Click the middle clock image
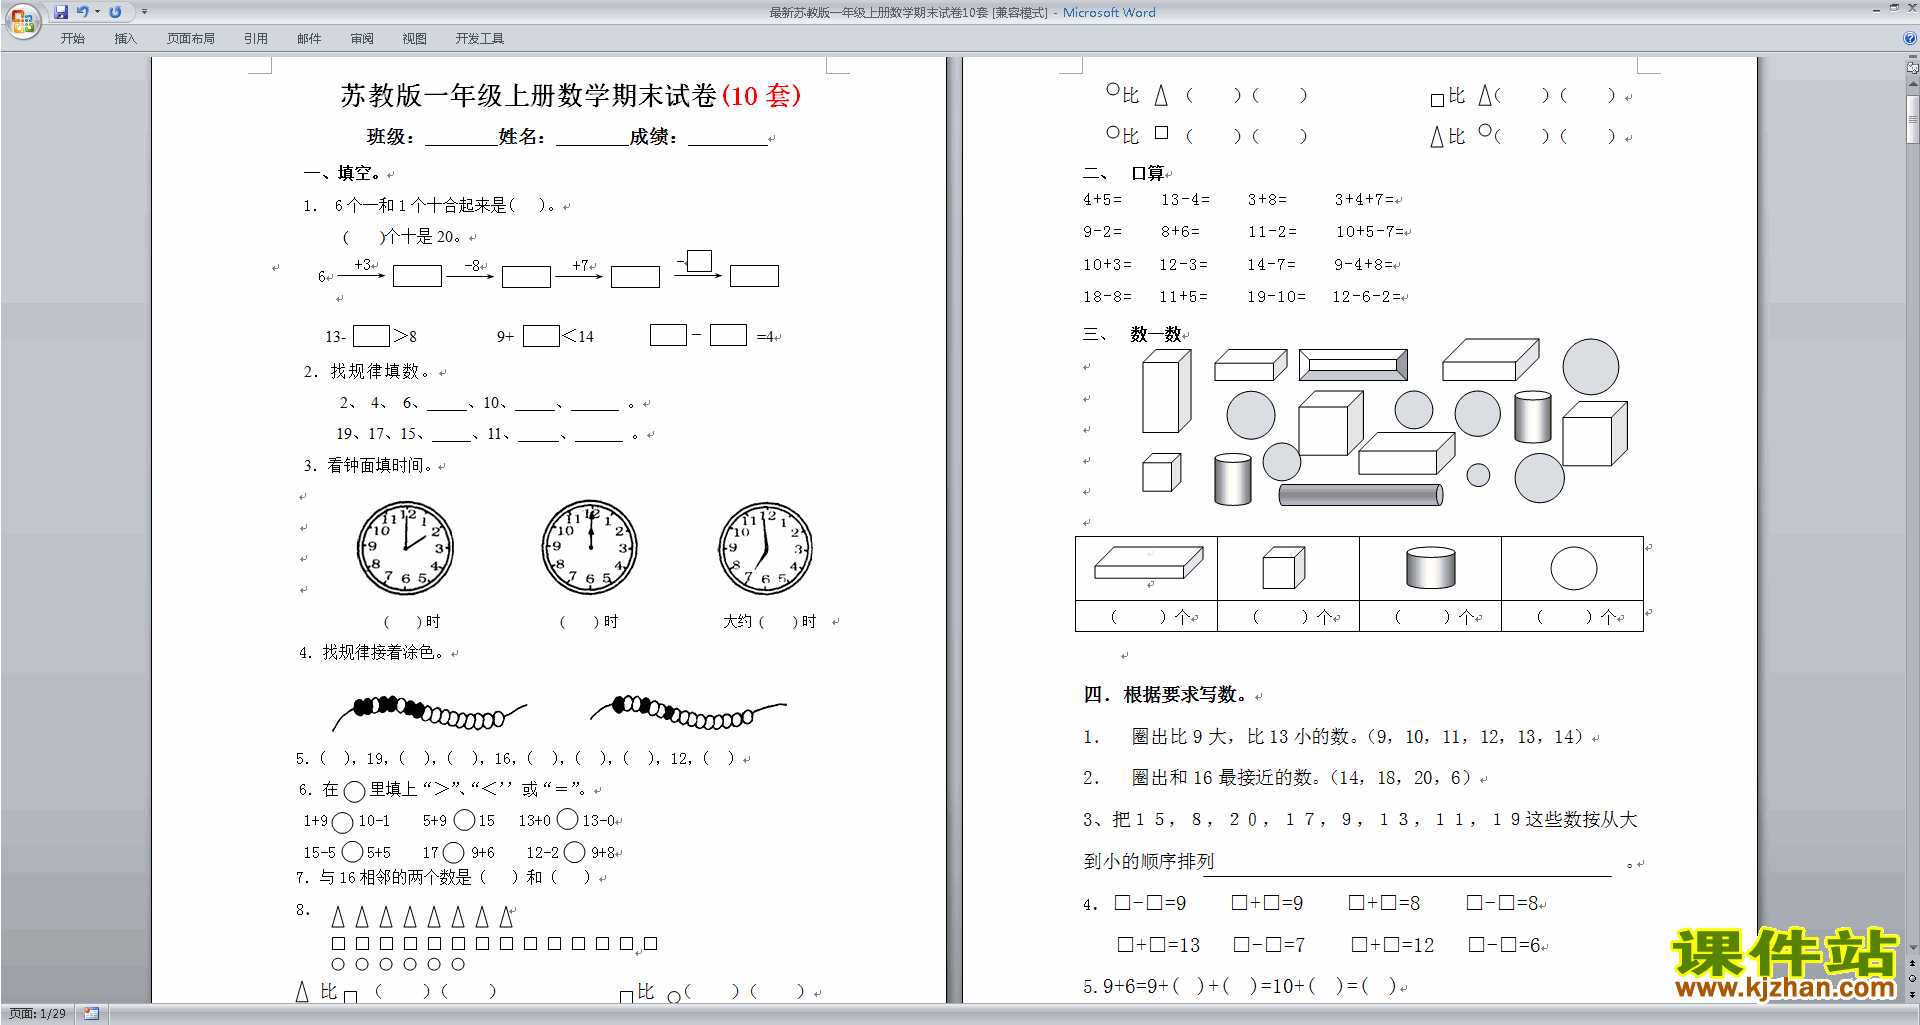Viewport: 1920px width, 1025px height. [589, 548]
